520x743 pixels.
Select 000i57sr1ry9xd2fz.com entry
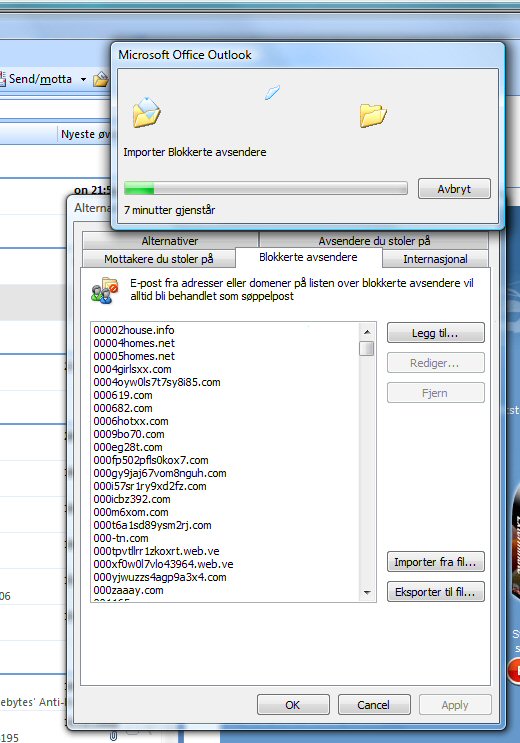pyautogui.click(x=150, y=486)
